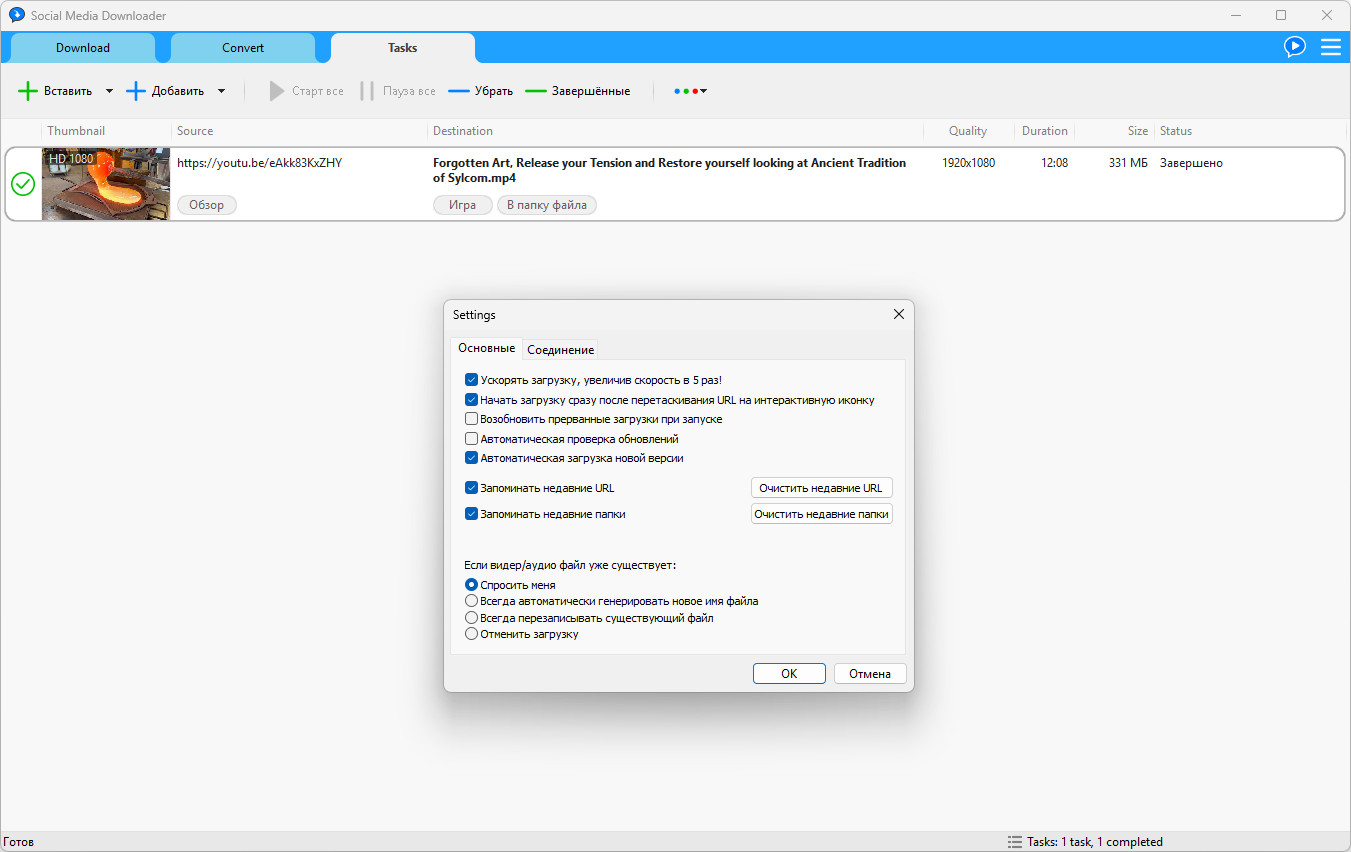Enable Возобновить прерванные загрузки при запуске
This screenshot has height=852, width=1351.
(x=471, y=419)
